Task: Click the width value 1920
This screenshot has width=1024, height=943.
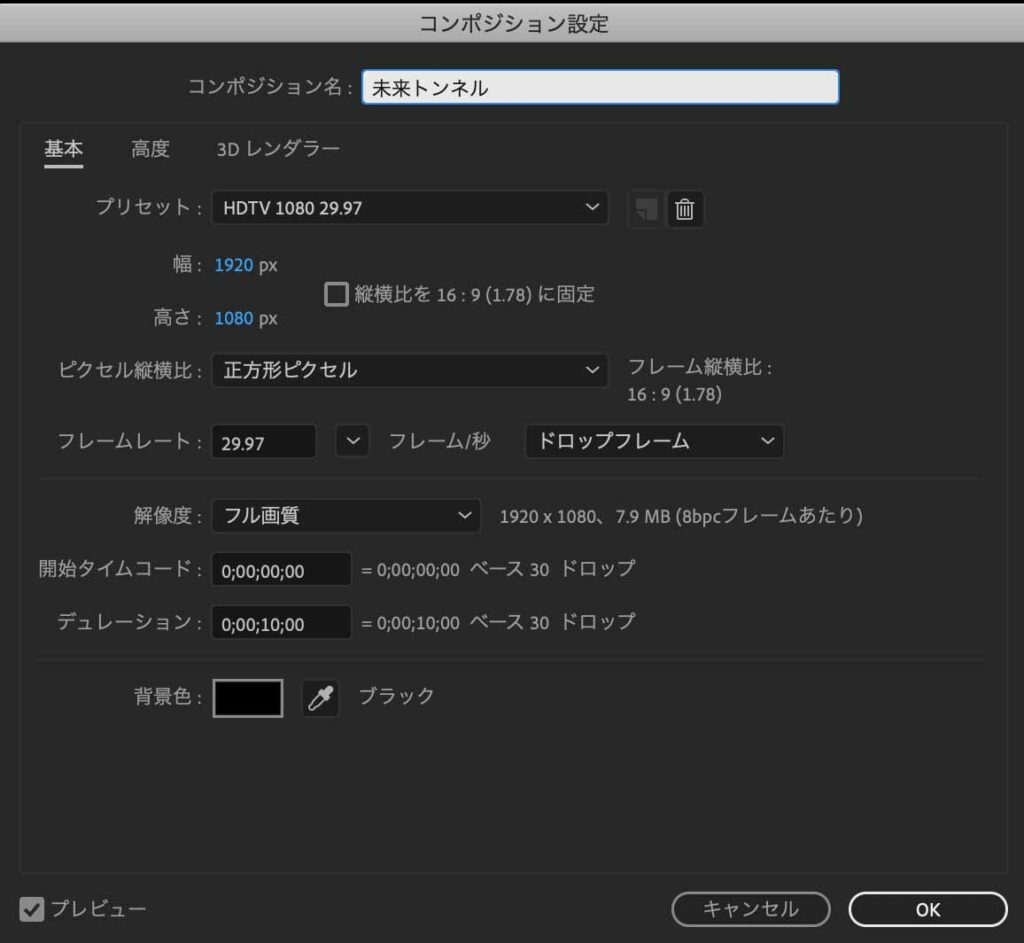Action: pyautogui.click(x=234, y=264)
